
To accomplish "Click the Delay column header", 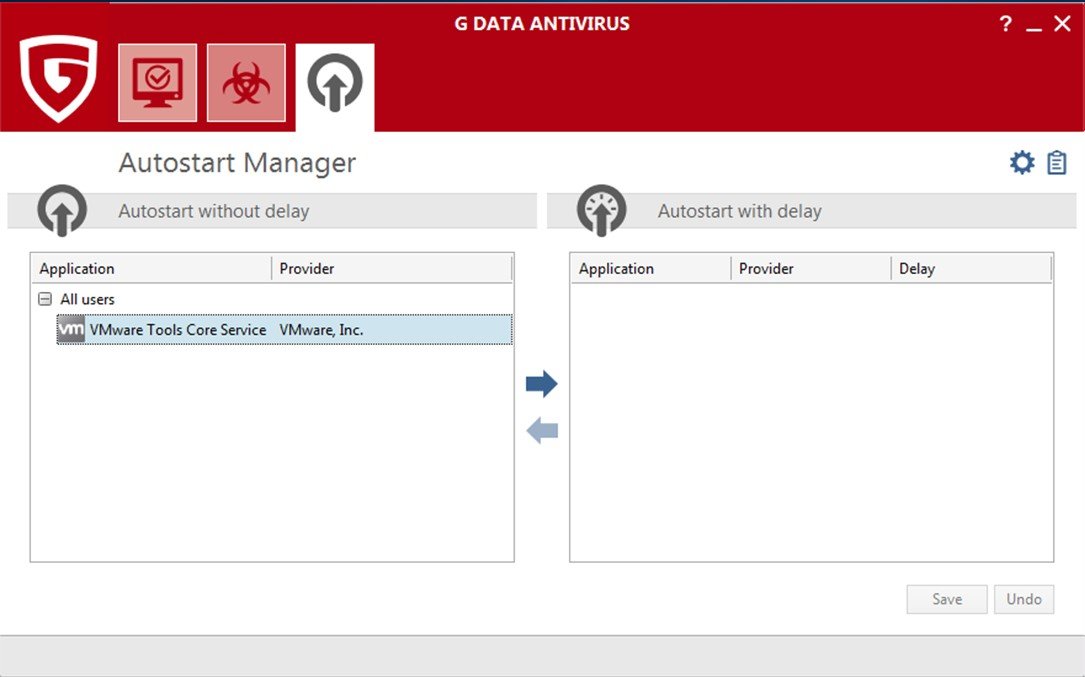I will [x=971, y=269].
